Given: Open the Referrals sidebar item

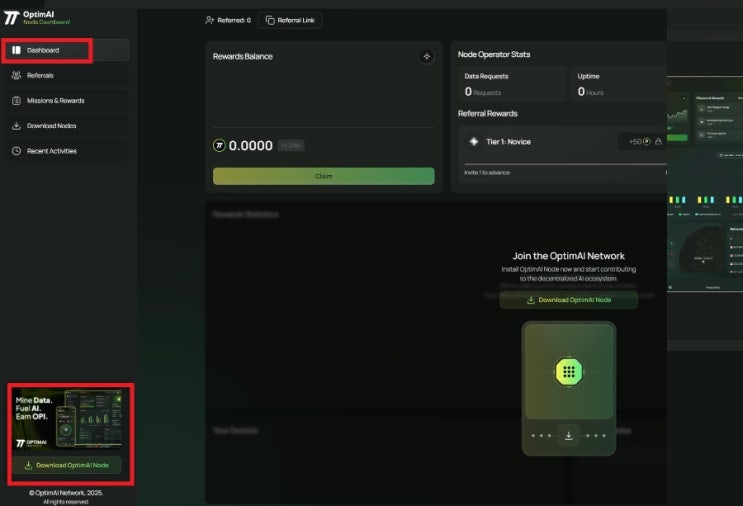Looking at the screenshot, I should point(66,75).
